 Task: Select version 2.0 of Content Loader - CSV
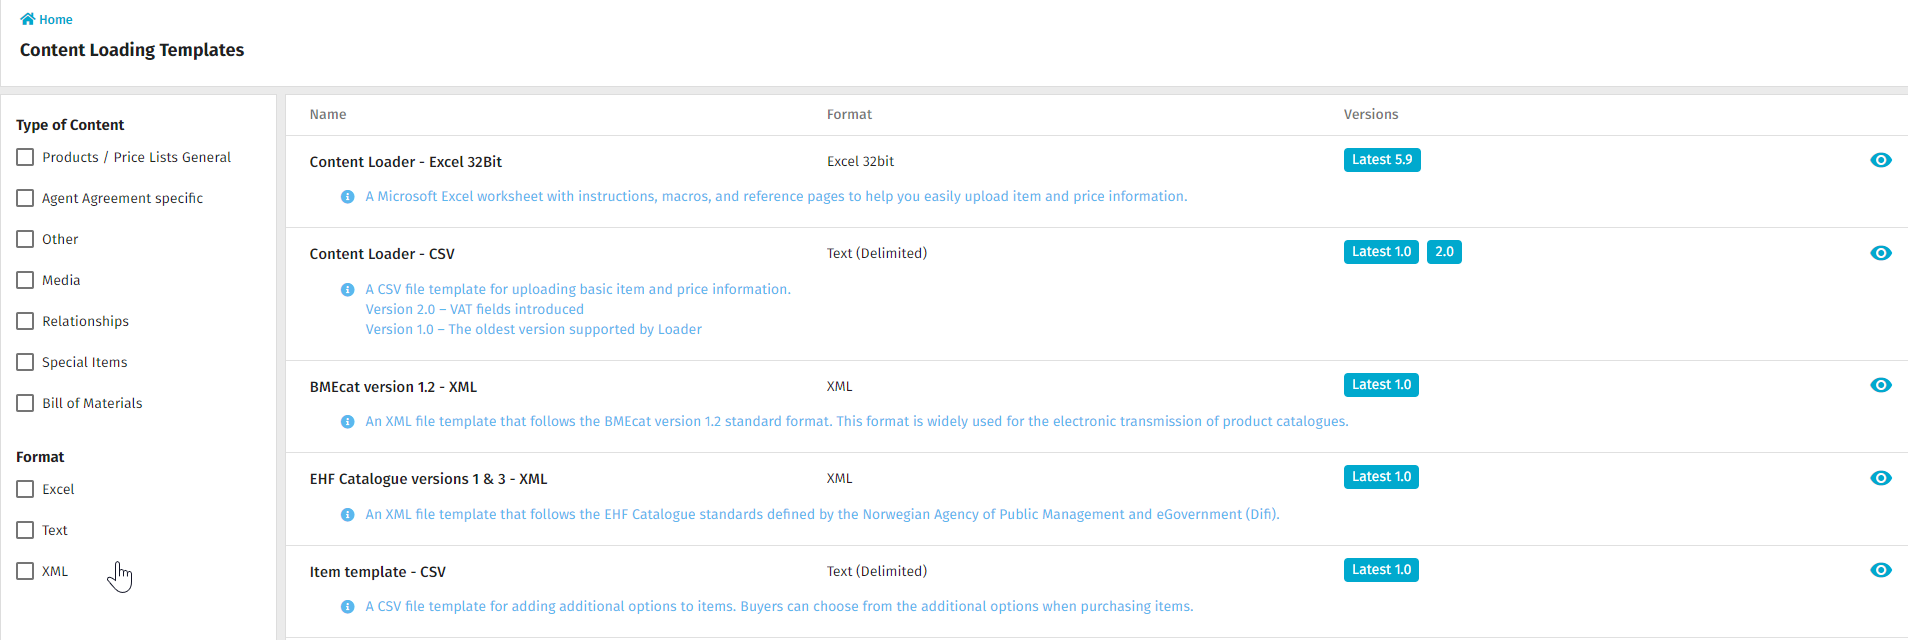(x=1444, y=252)
